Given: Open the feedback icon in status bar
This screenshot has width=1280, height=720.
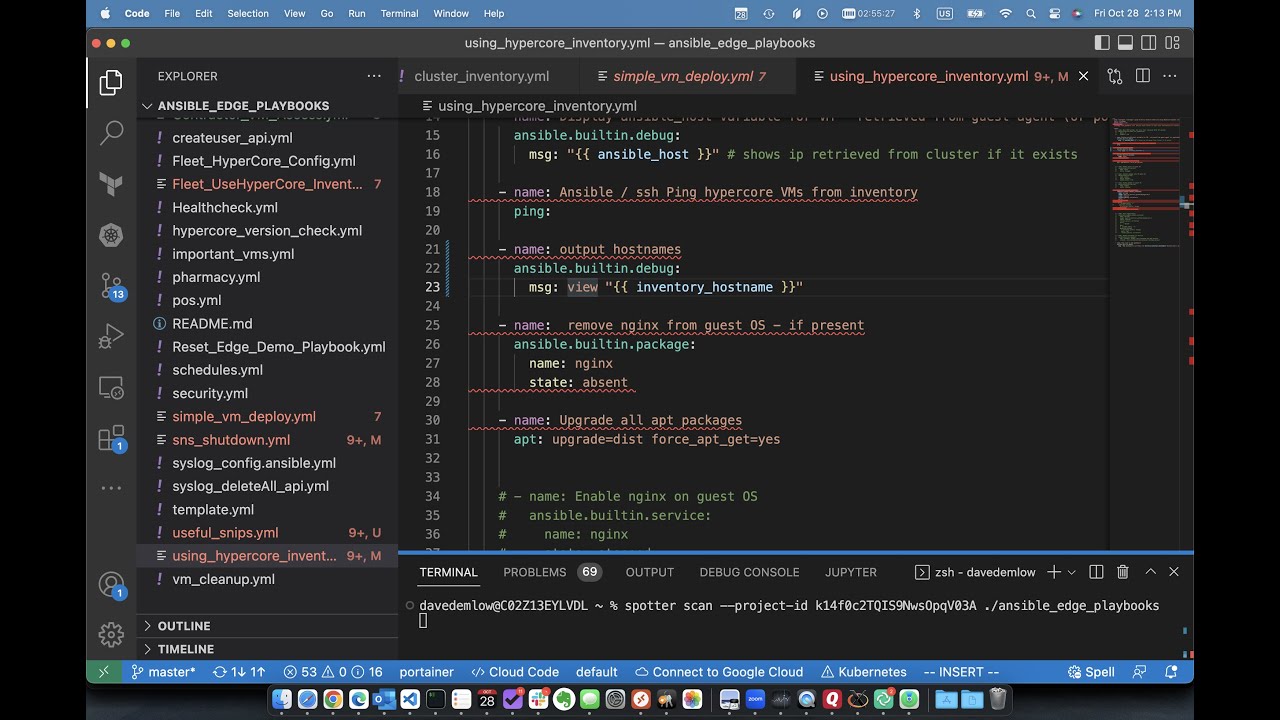Looking at the screenshot, I should [1140, 672].
